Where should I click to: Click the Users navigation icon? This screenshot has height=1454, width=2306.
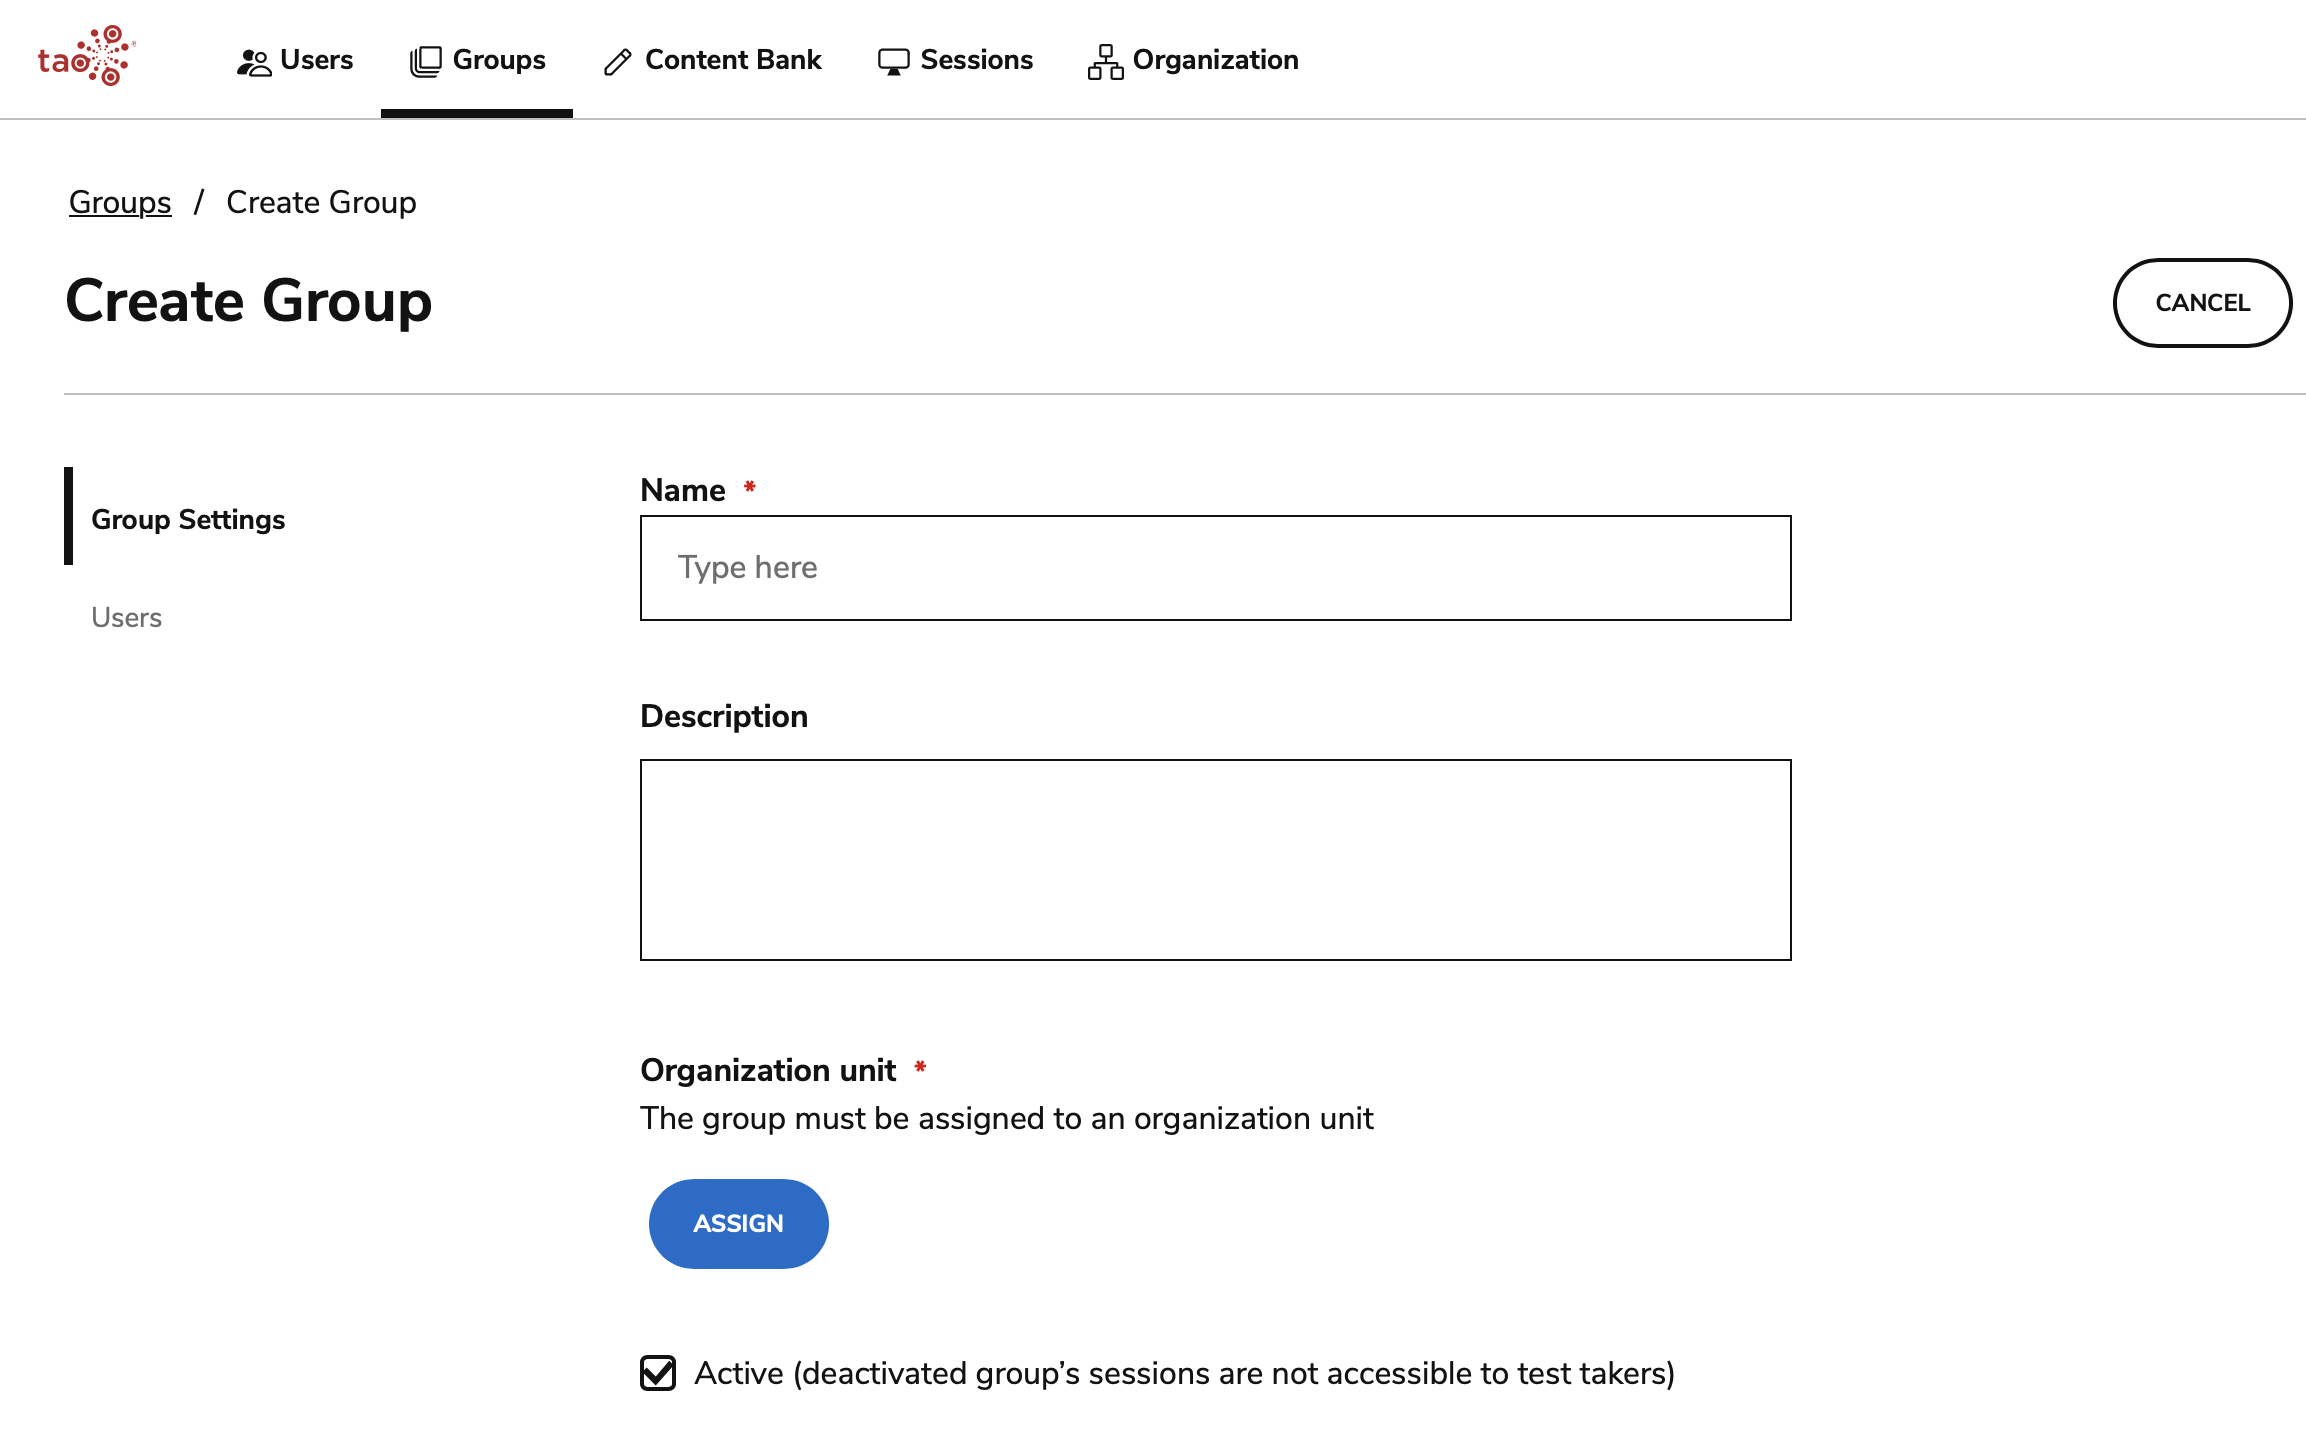[x=253, y=59]
